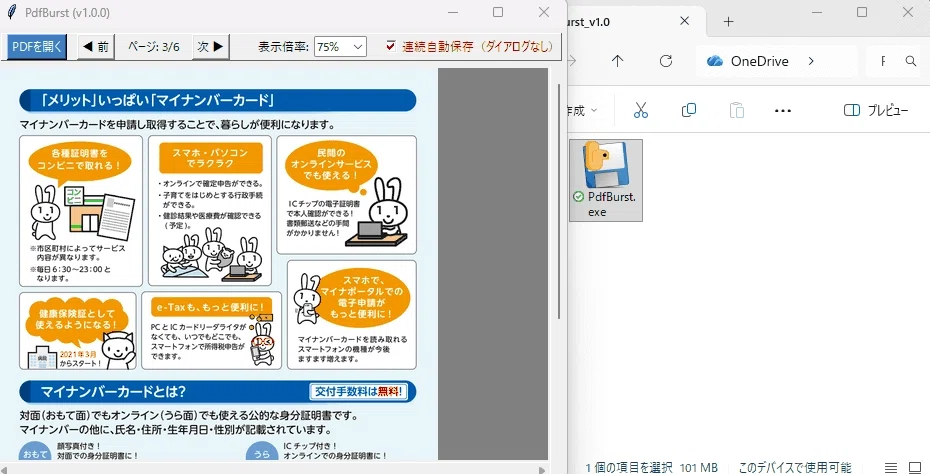Image resolution: width=930 pixels, height=474 pixels.
Task: Cut the selected file with scissors icon
Action: (x=641, y=110)
